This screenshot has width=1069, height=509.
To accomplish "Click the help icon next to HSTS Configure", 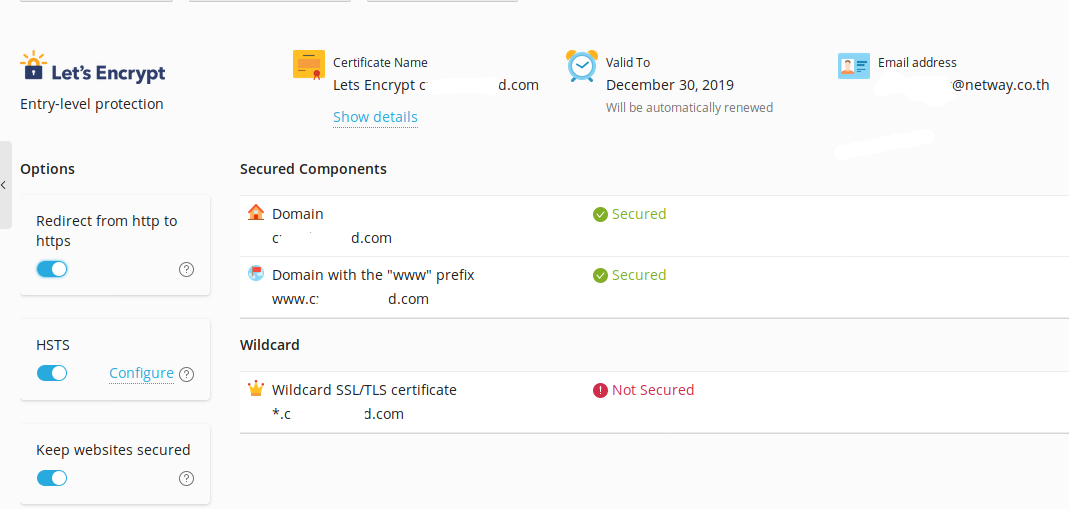I will [186, 374].
